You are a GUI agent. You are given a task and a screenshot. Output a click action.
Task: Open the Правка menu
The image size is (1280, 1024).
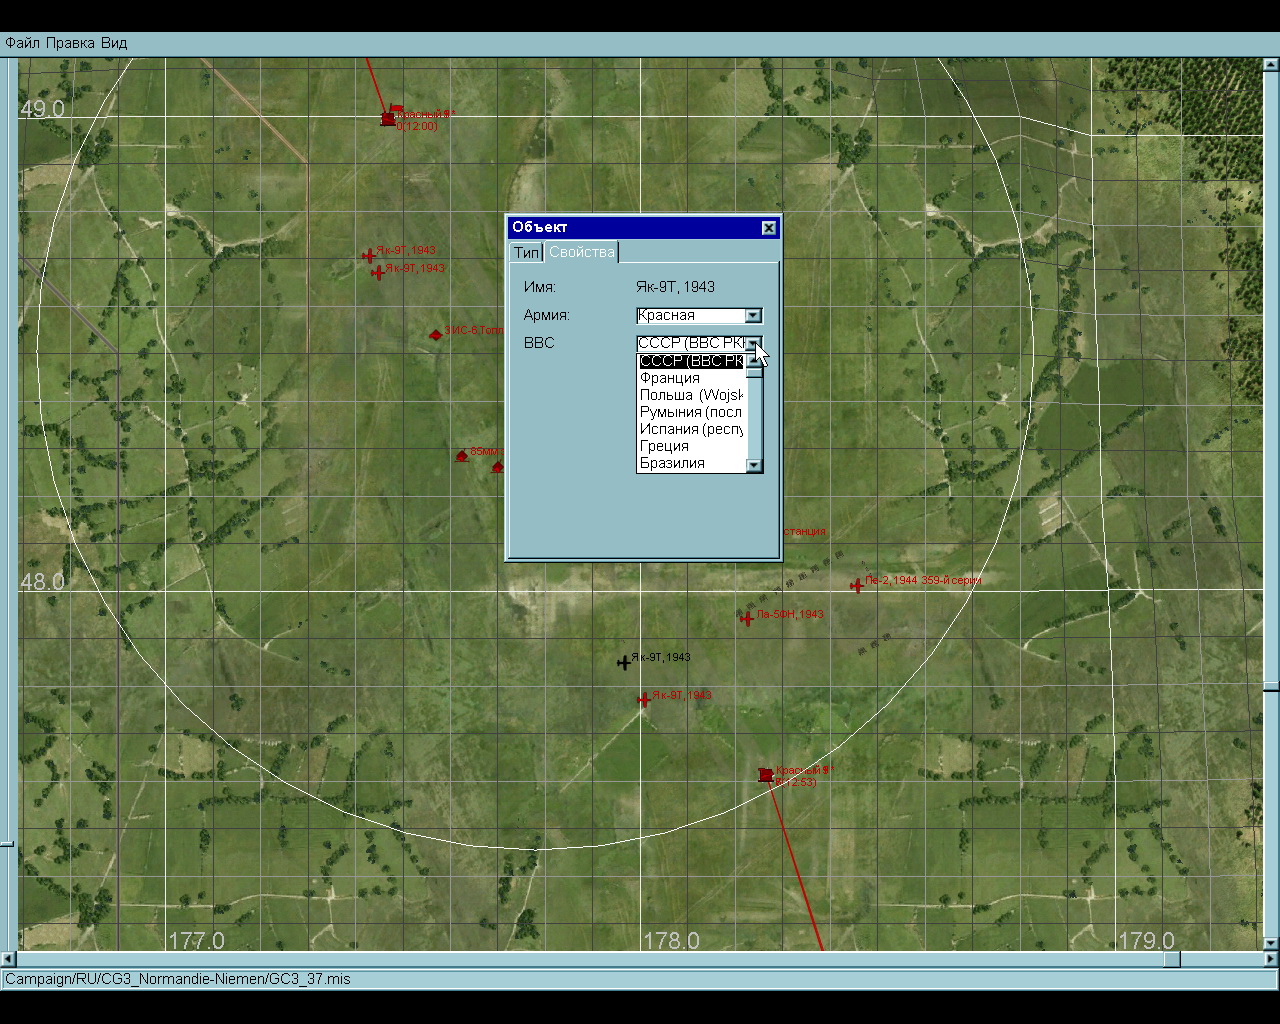click(x=70, y=43)
